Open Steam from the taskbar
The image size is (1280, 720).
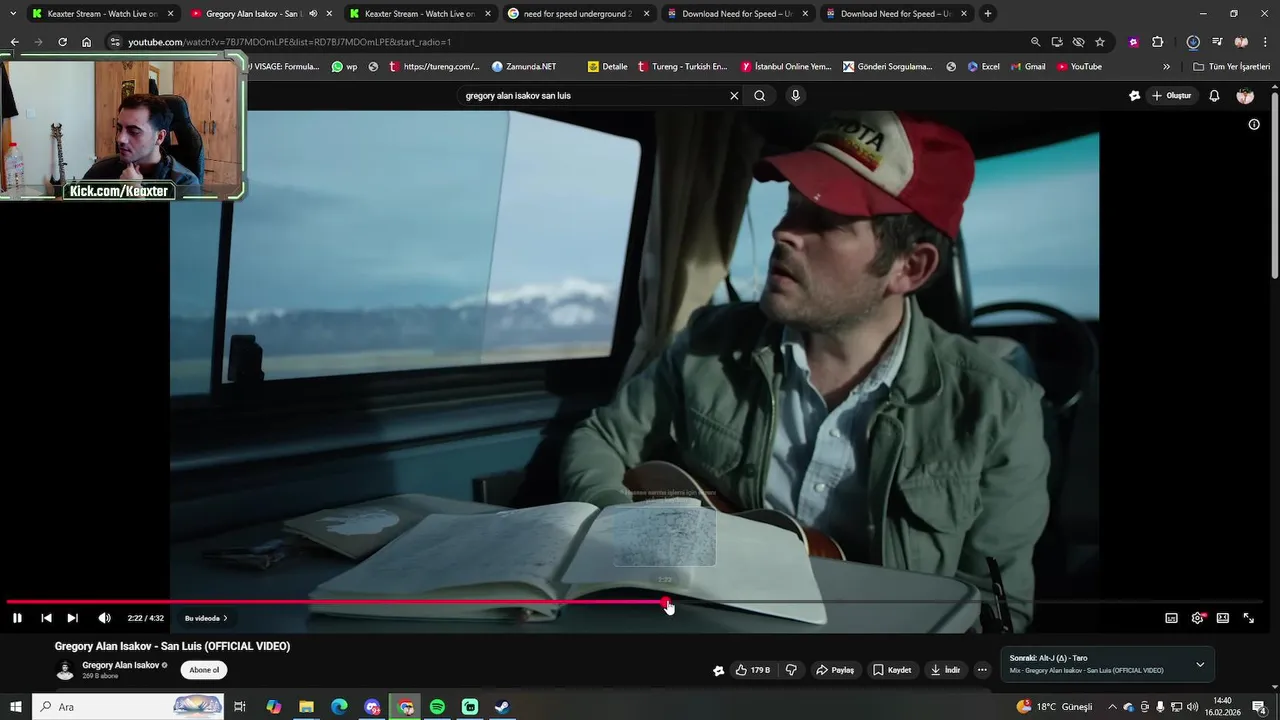tap(502, 707)
